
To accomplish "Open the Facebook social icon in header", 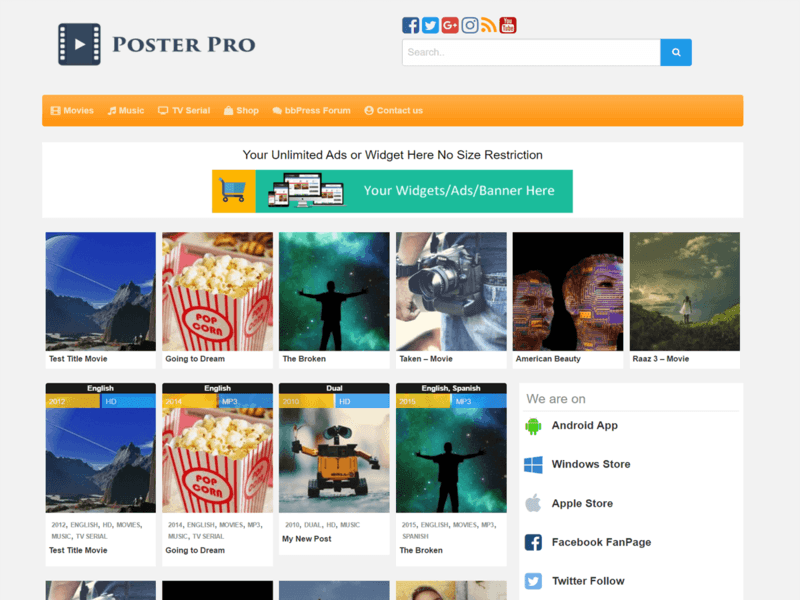I will pyautogui.click(x=411, y=25).
